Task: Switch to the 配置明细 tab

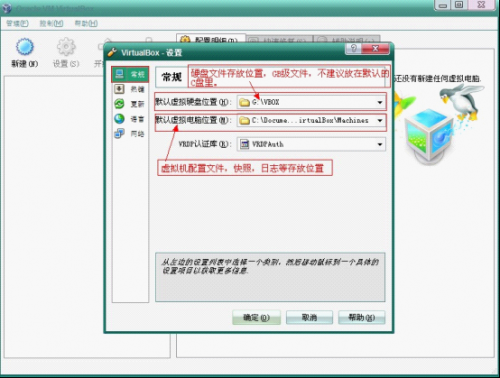Action: pos(211,39)
